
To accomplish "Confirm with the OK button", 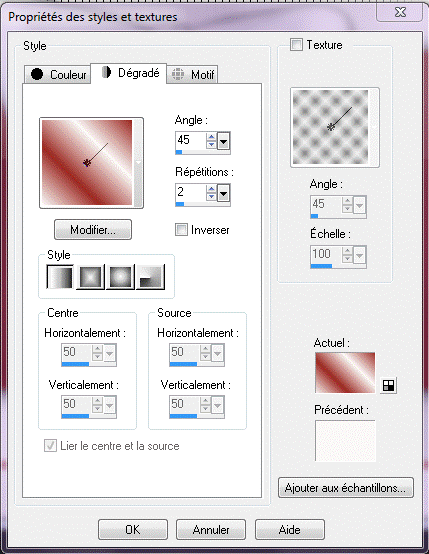I will click(133, 529).
